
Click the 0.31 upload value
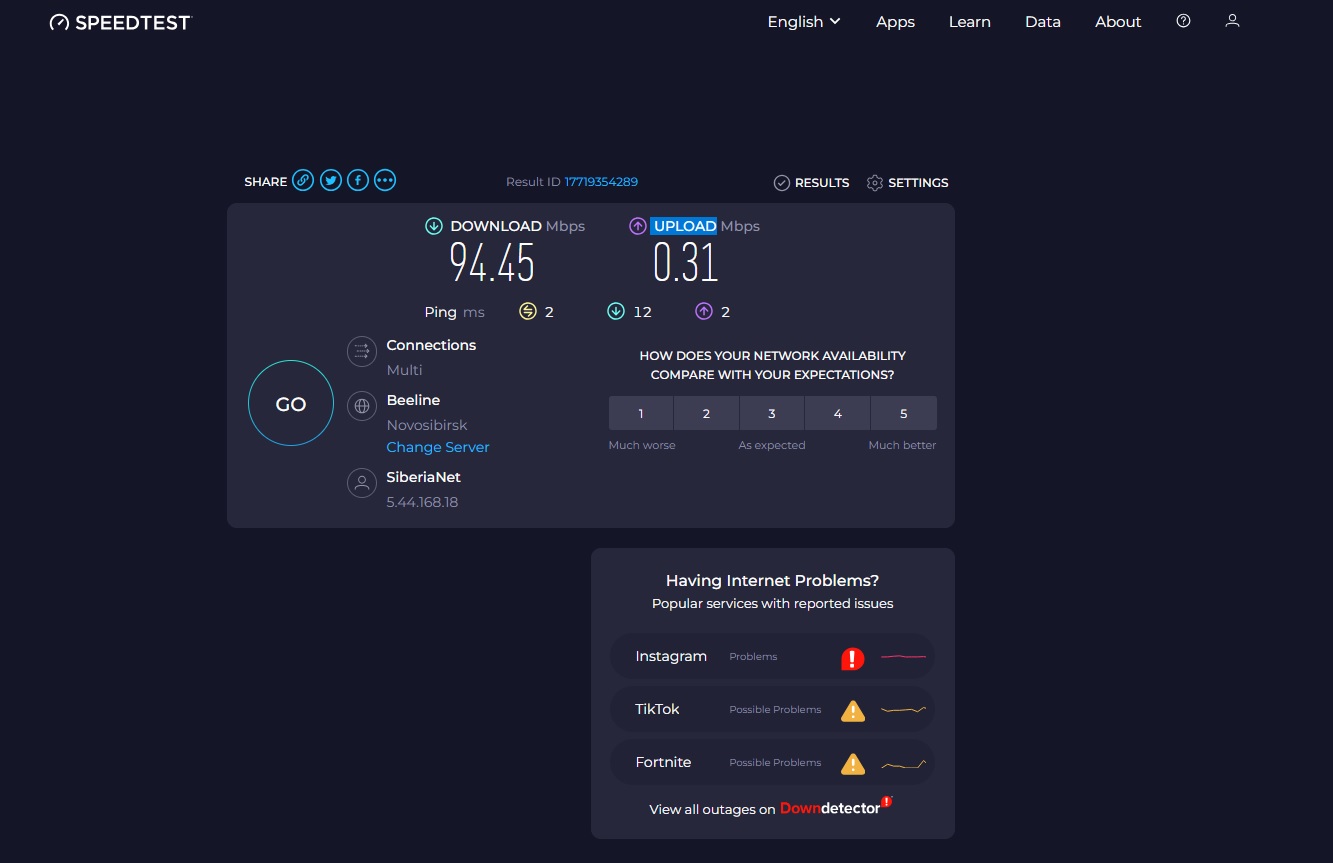686,263
